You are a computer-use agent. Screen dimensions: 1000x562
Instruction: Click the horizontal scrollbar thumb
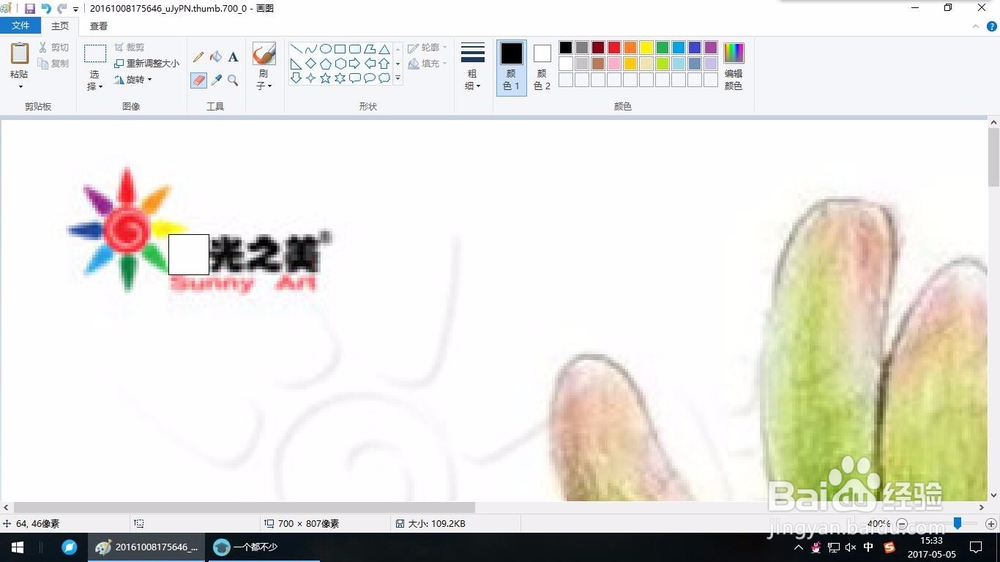tap(244, 508)
